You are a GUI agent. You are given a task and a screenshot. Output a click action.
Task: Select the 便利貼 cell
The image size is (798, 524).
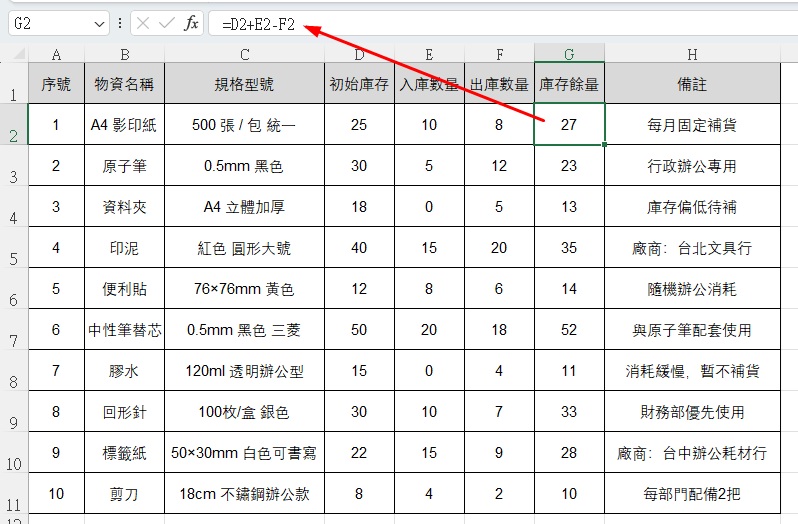tap(124, 289)
